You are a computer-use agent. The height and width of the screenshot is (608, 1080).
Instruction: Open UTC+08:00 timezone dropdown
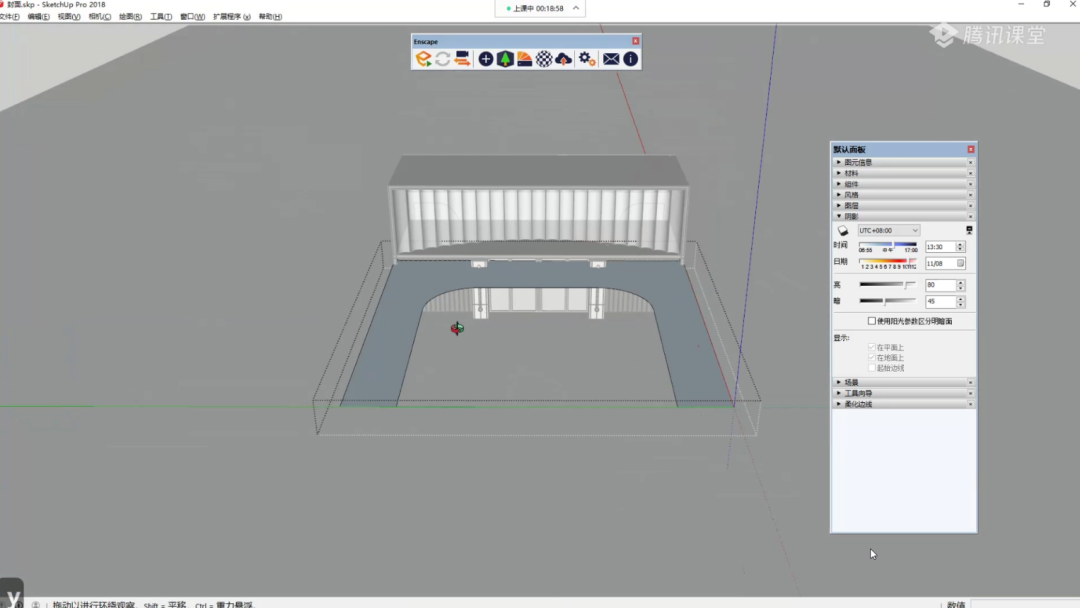889,231
